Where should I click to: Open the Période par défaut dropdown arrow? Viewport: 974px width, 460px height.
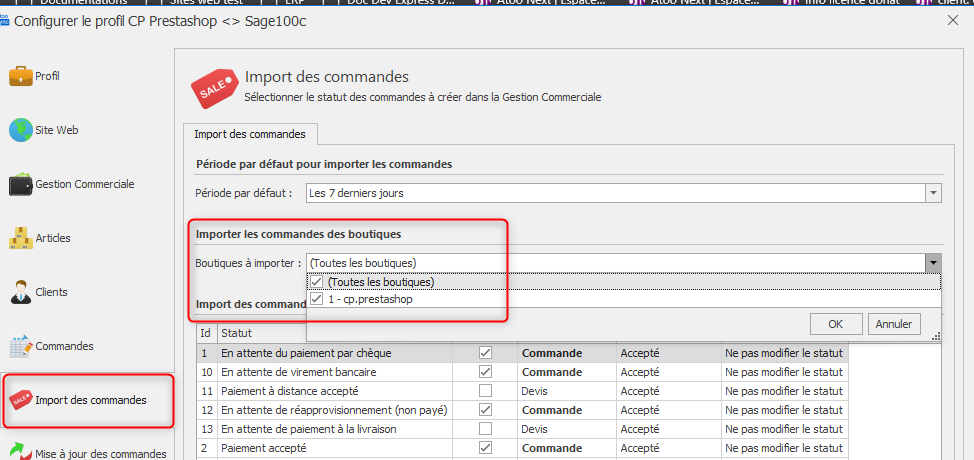pyautogui.click(x=933, y=193)
